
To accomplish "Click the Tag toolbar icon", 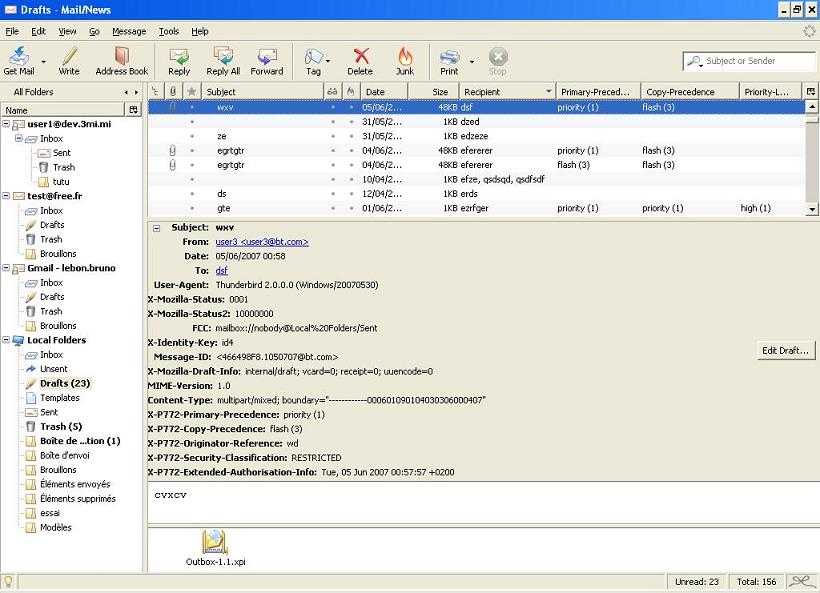I will coord(313,60).
